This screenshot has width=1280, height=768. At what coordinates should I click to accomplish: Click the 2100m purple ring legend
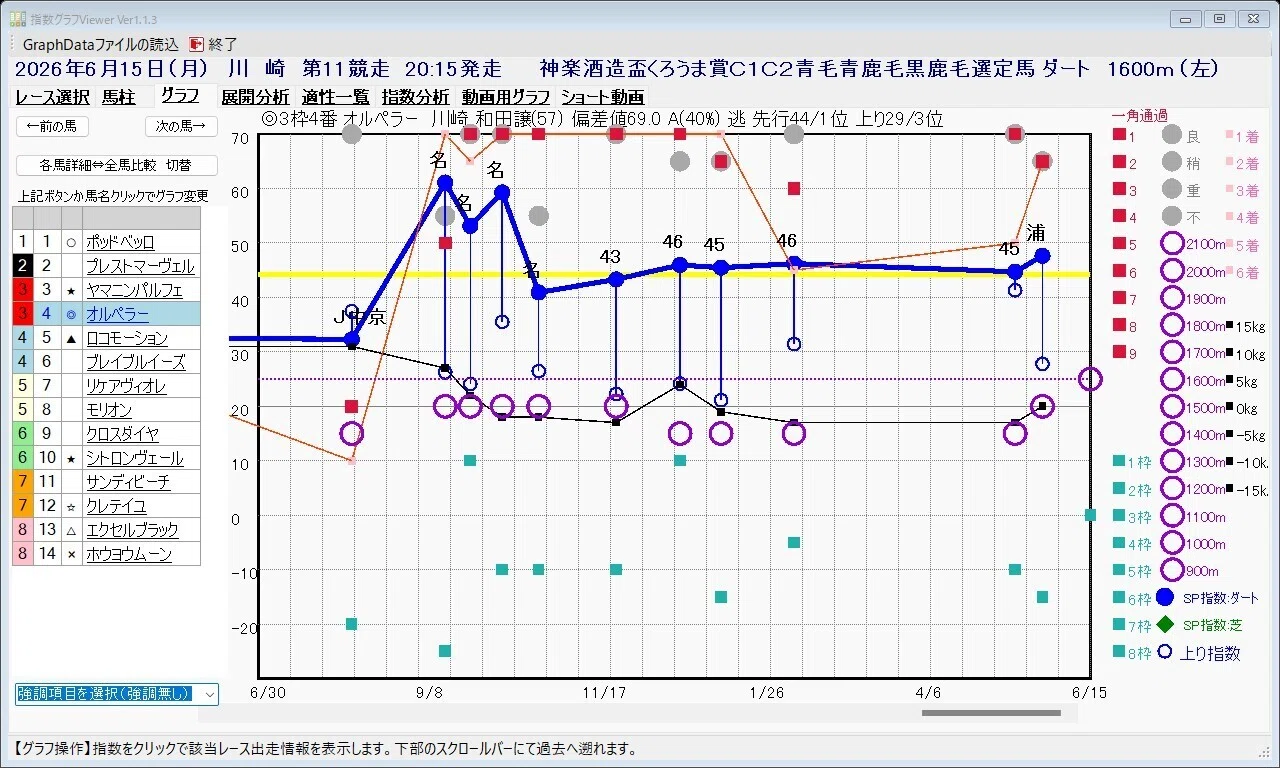1172,244
